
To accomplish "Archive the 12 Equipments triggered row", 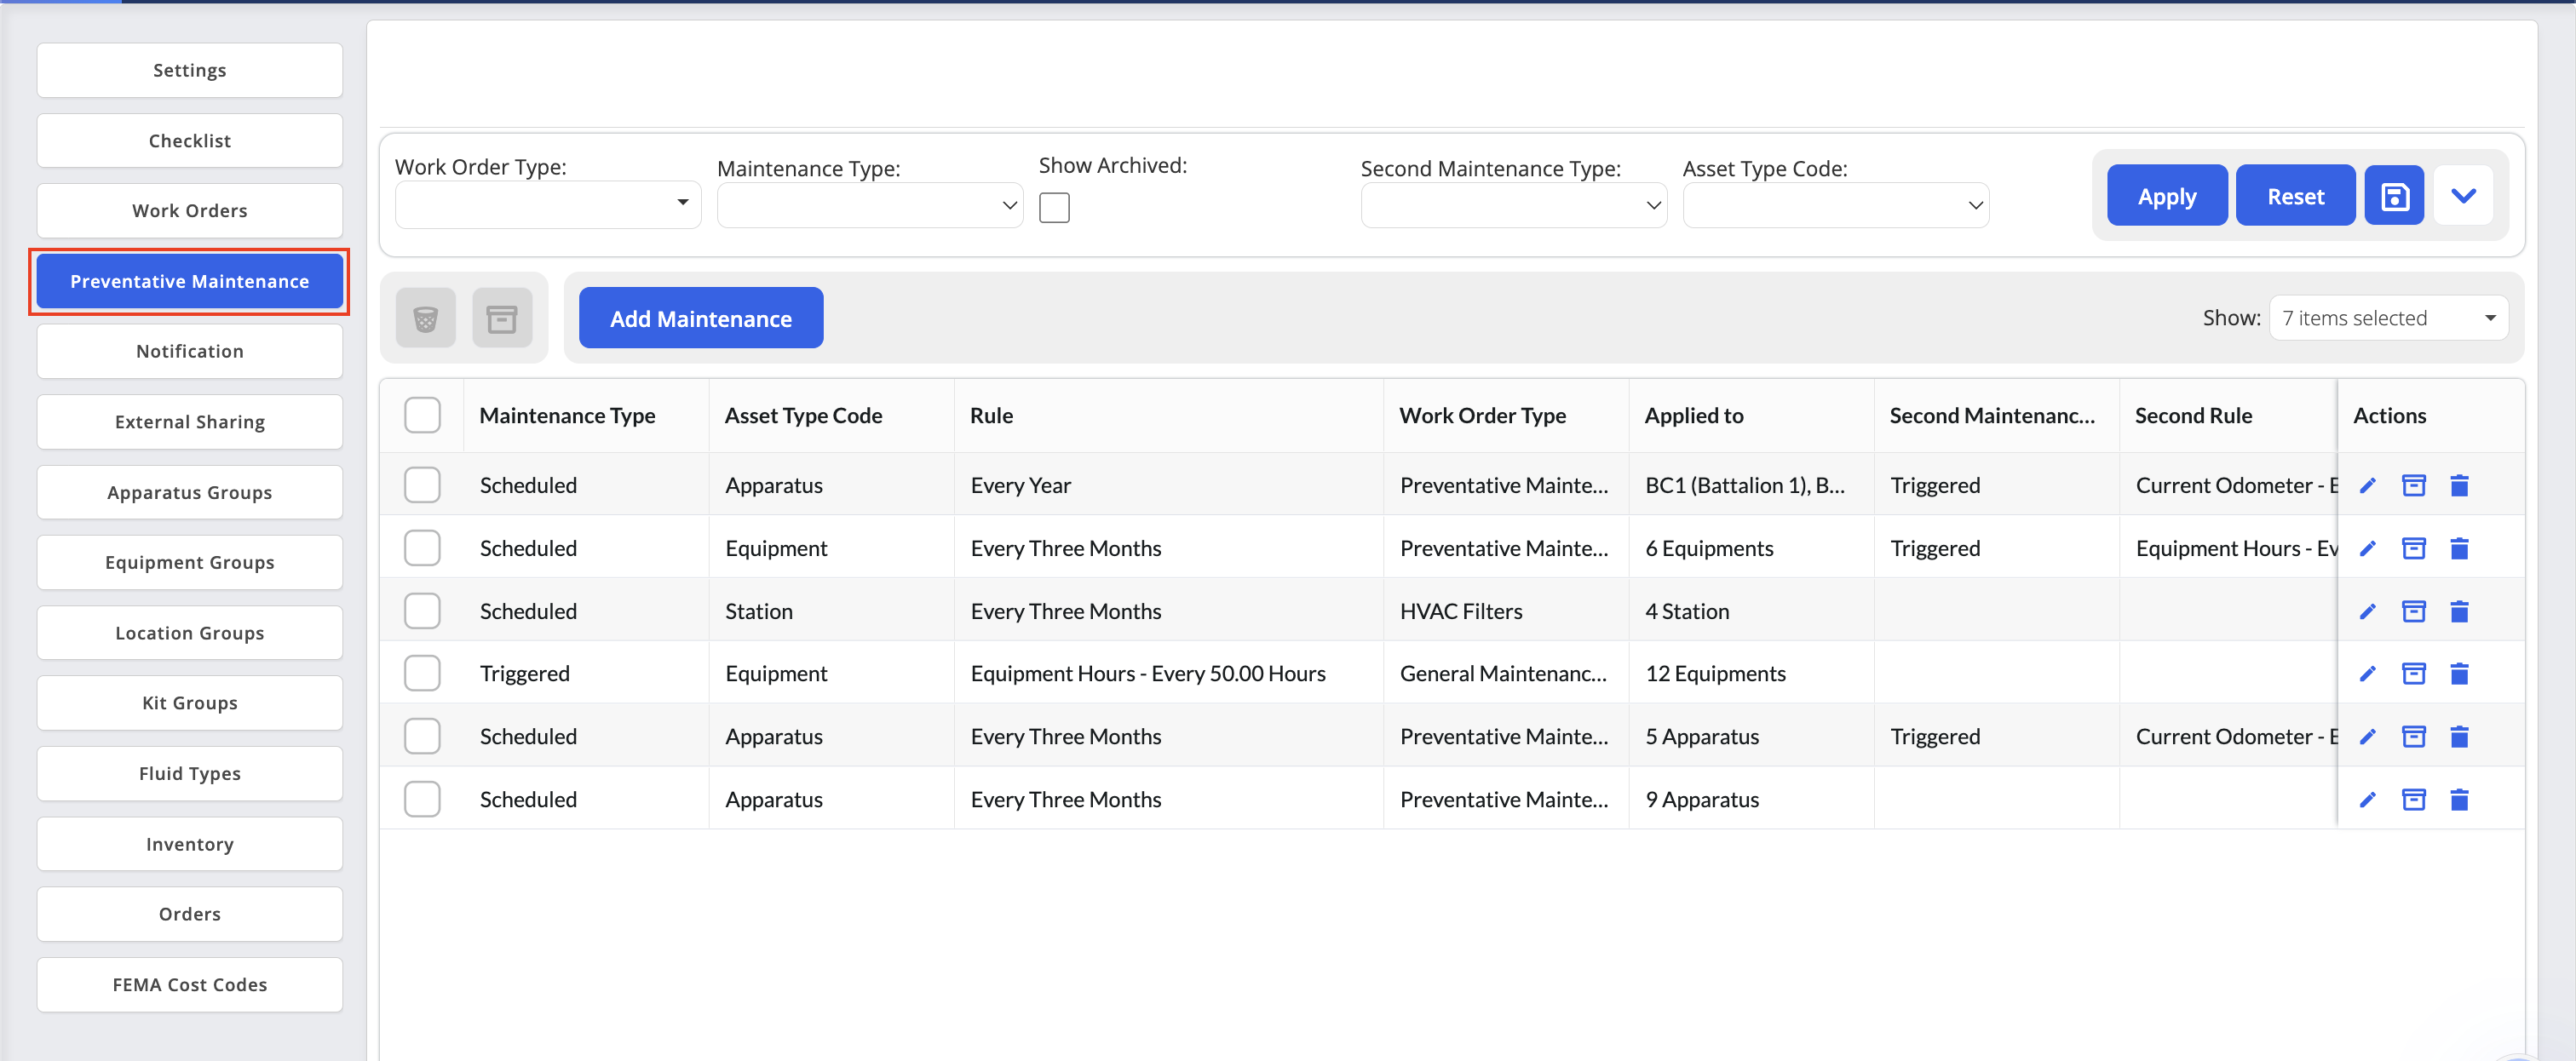I will pyautogui.click(x=2413, y=674).
